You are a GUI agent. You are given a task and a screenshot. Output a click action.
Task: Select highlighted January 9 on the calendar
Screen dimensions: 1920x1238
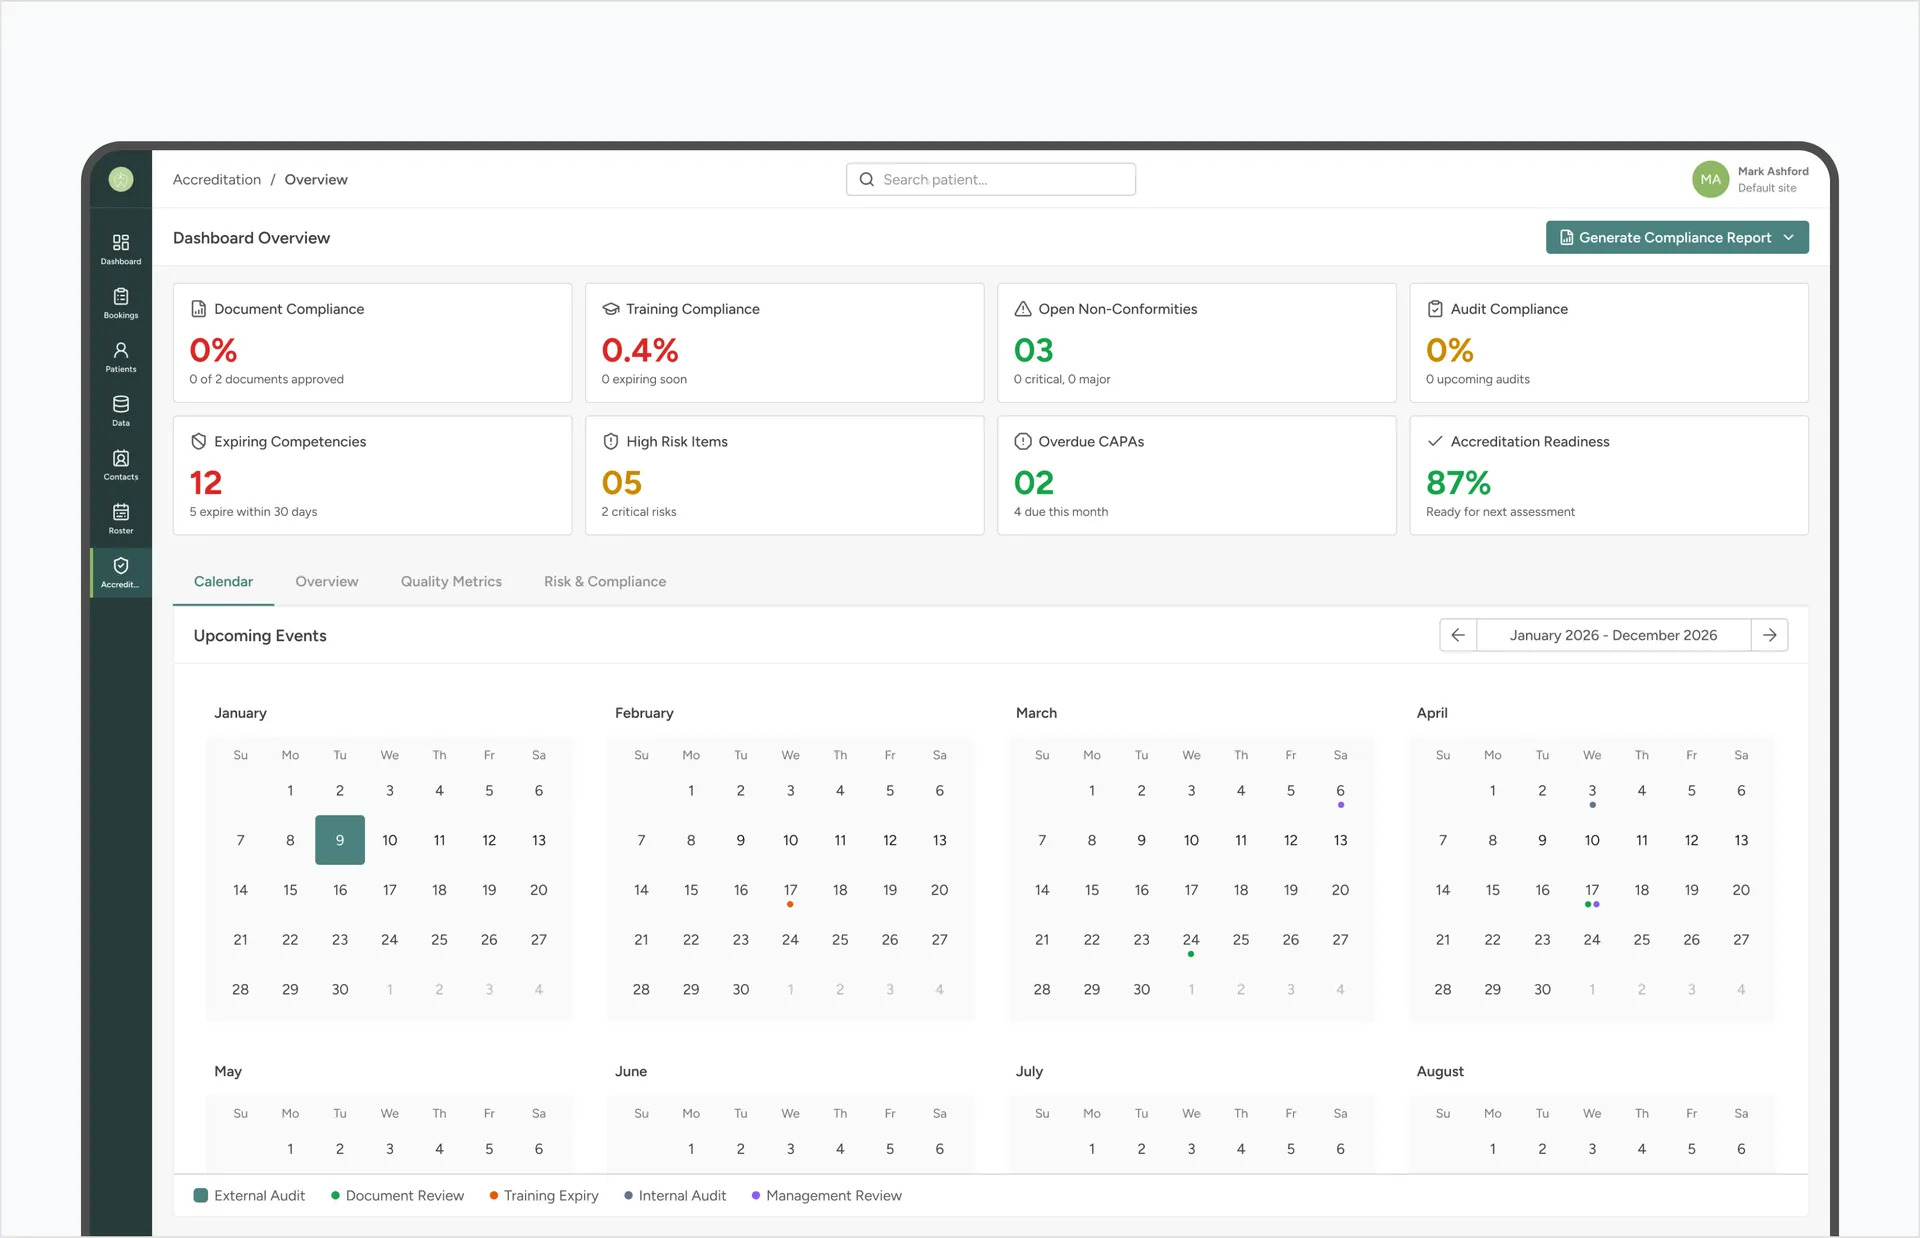tap(340, 840)
